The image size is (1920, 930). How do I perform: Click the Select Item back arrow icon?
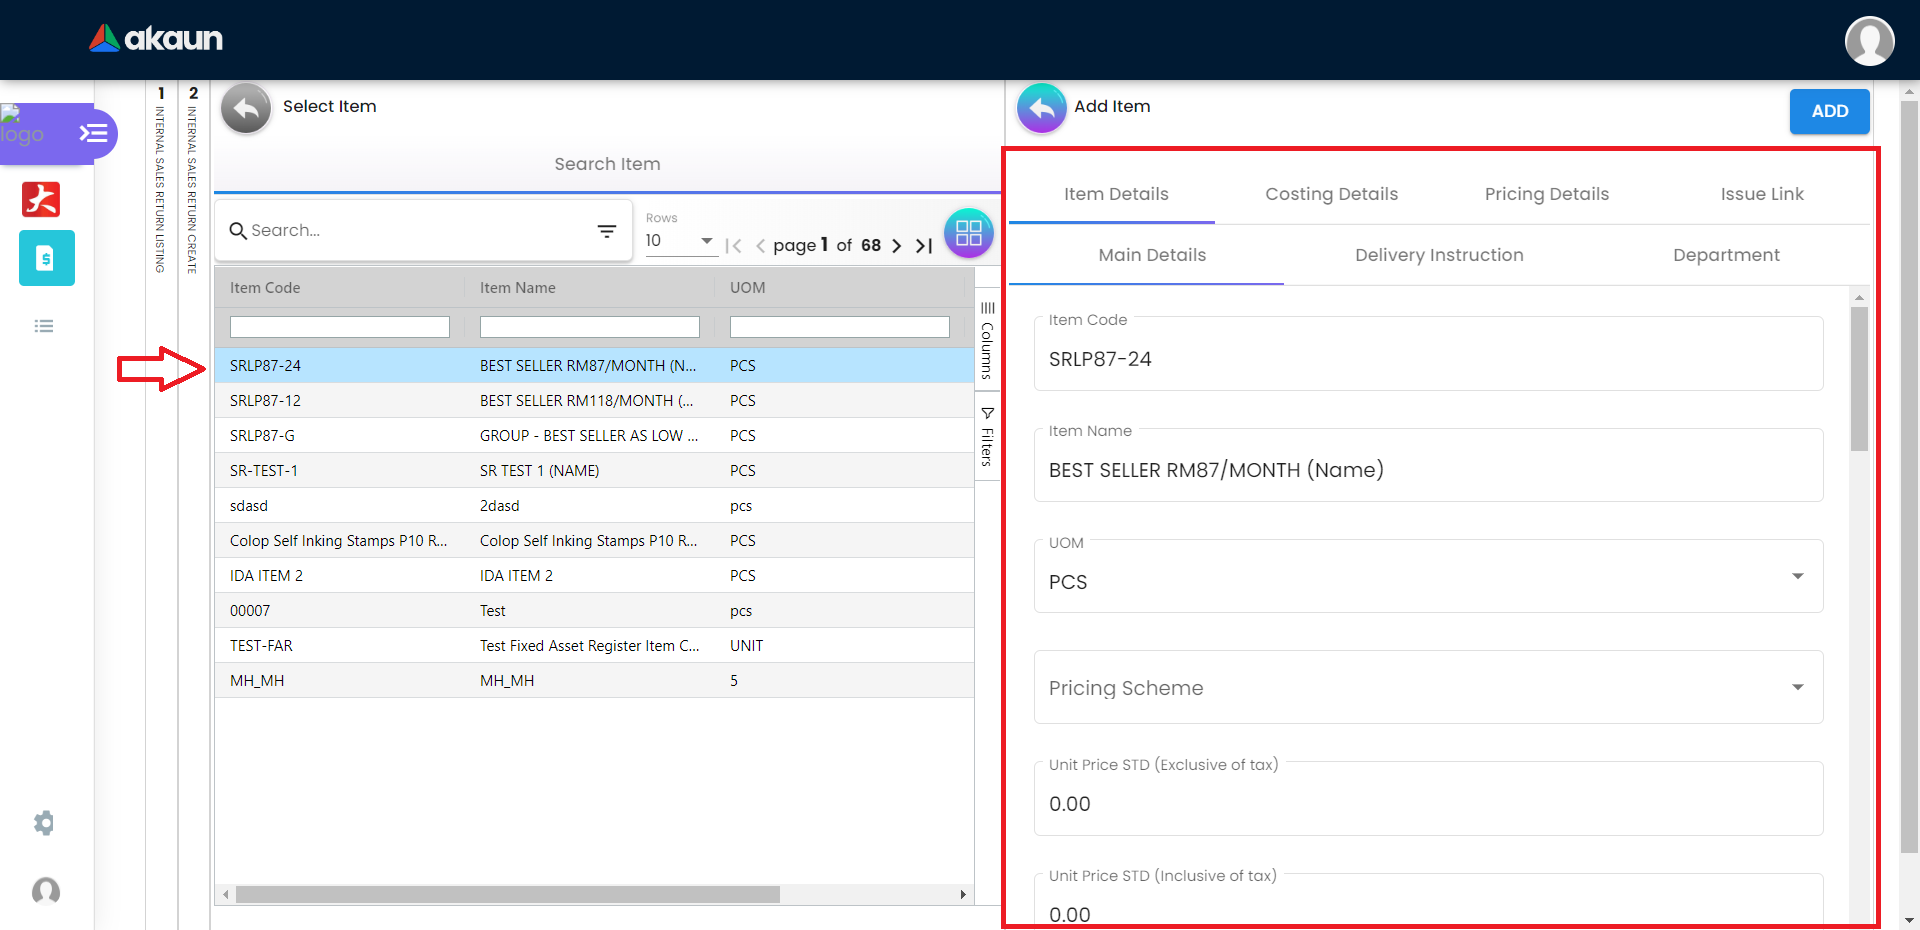[x=246, y=108]
